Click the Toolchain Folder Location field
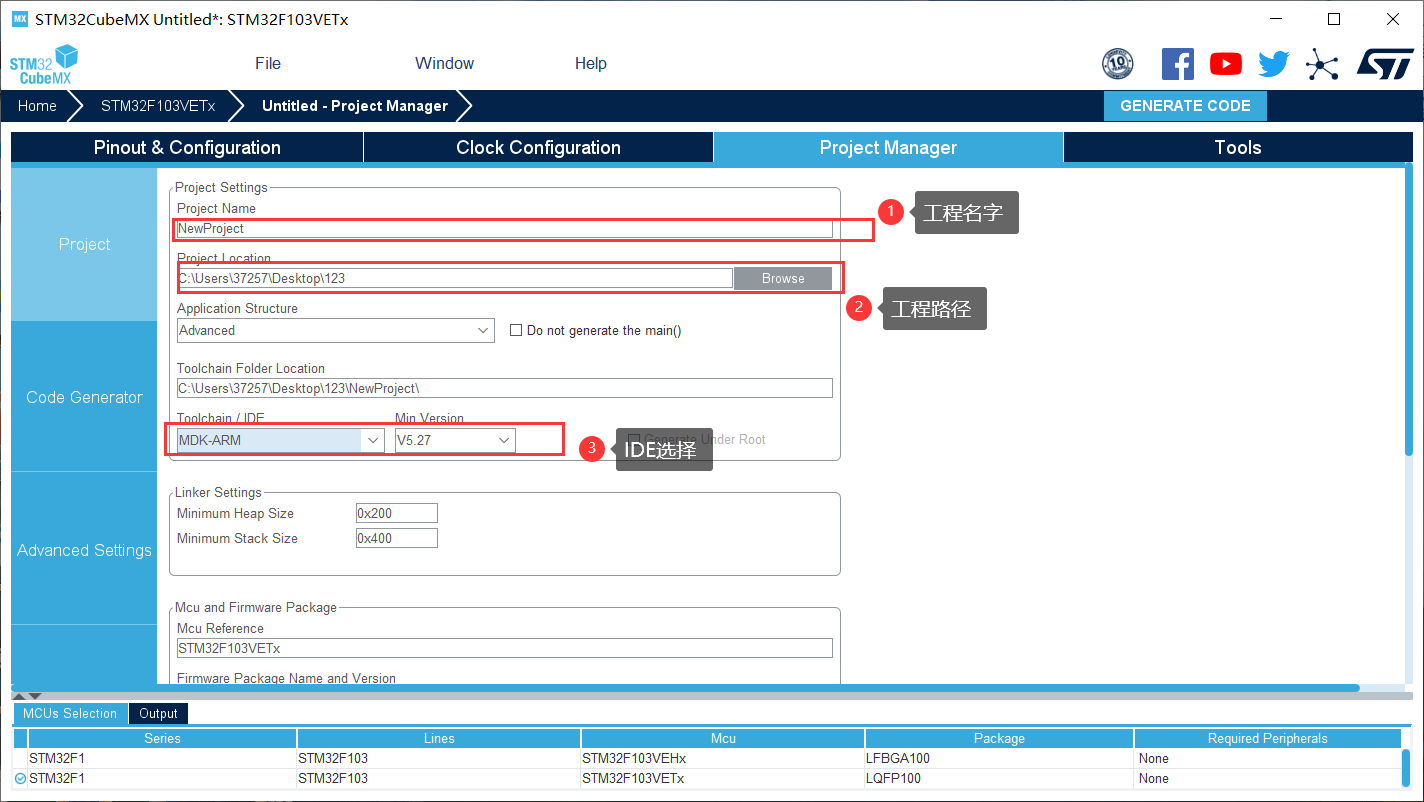This screenshot has width=1424, height=802. 504,388
